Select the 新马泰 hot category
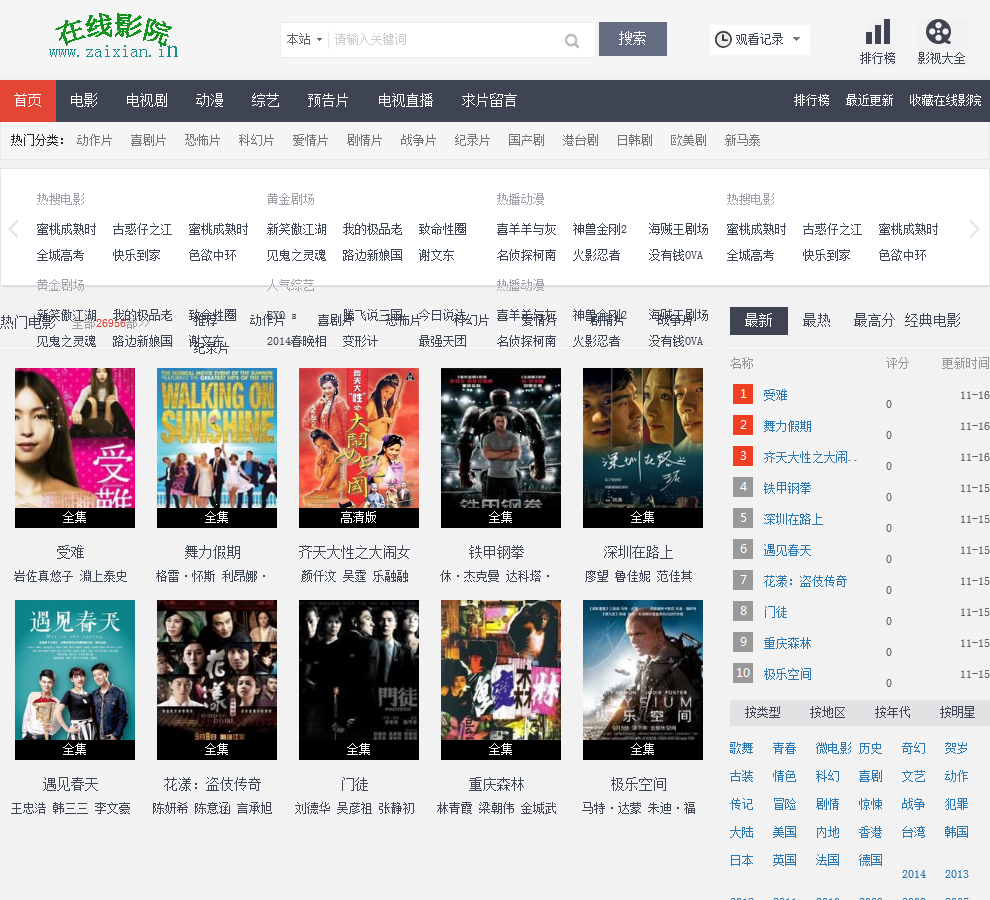 (x=742, y=140)
